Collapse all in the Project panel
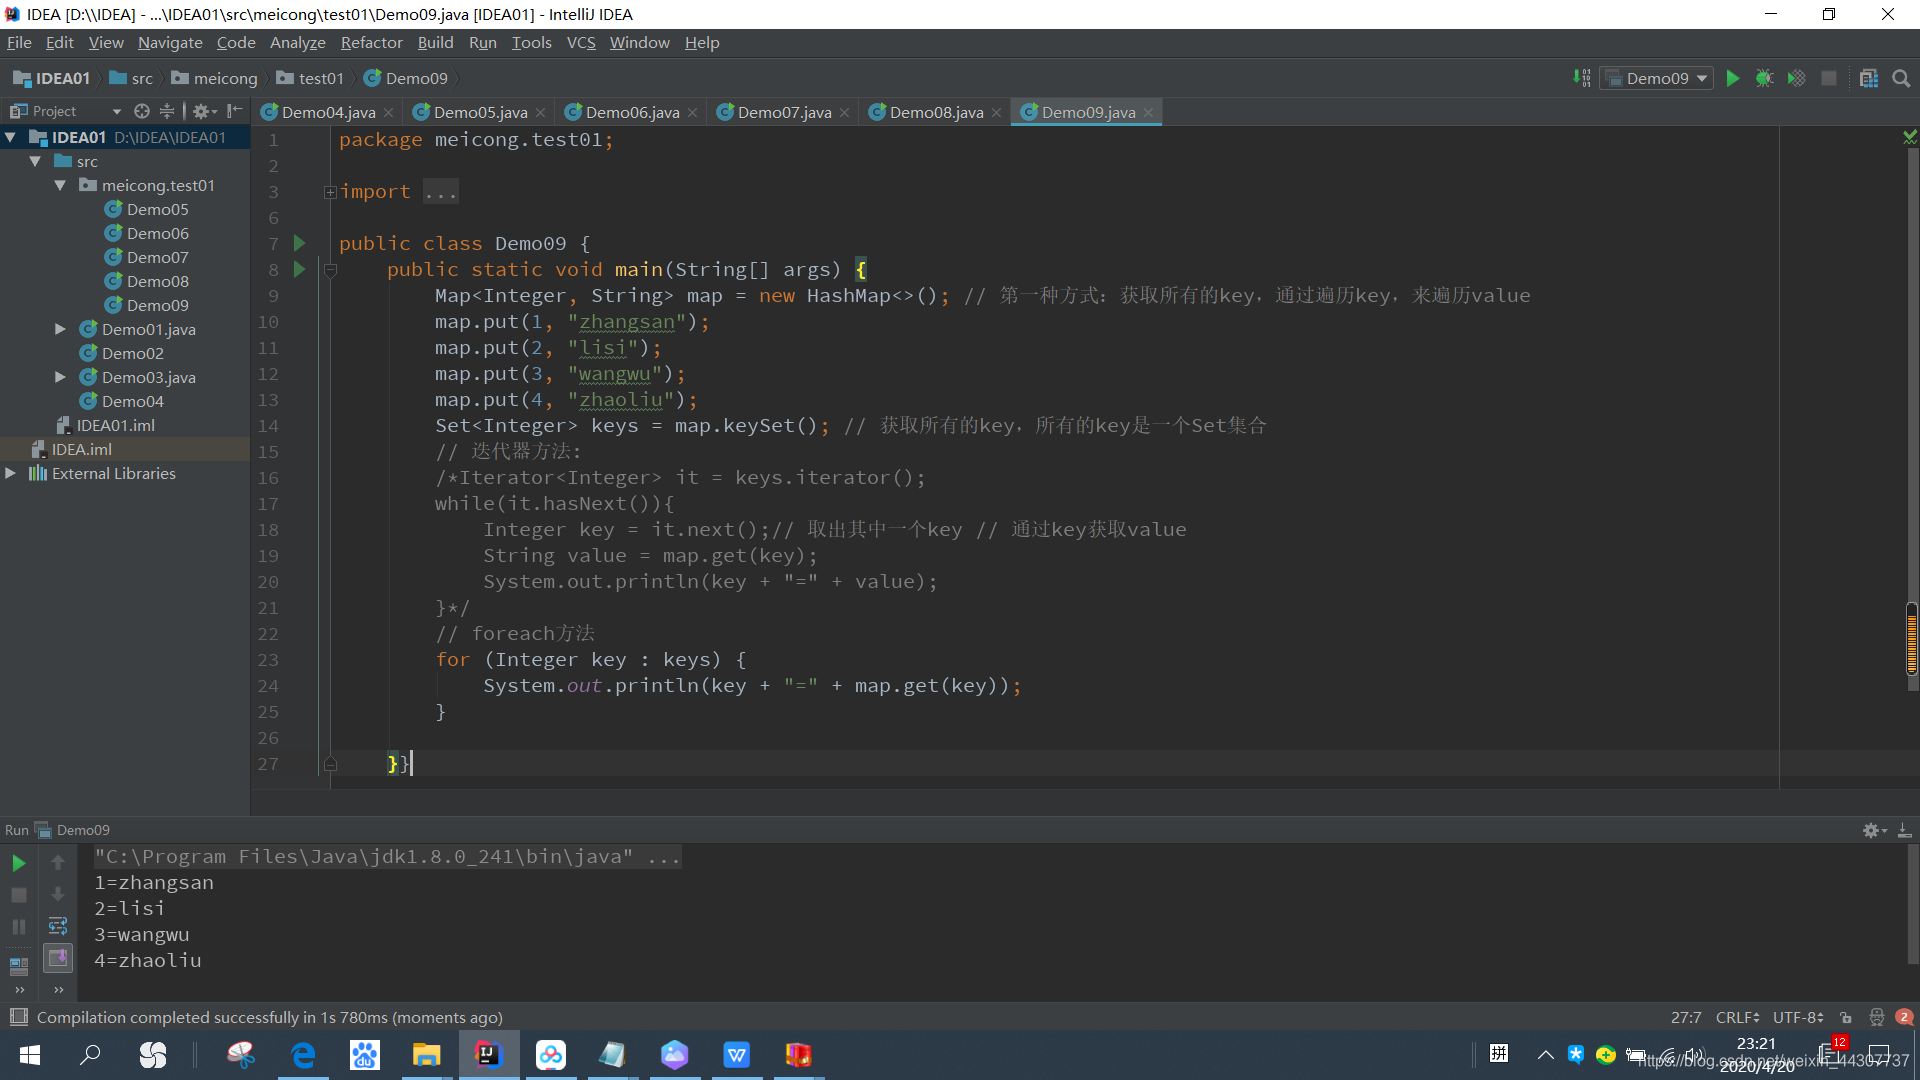1920x1080 pixels. coord(167,111)
